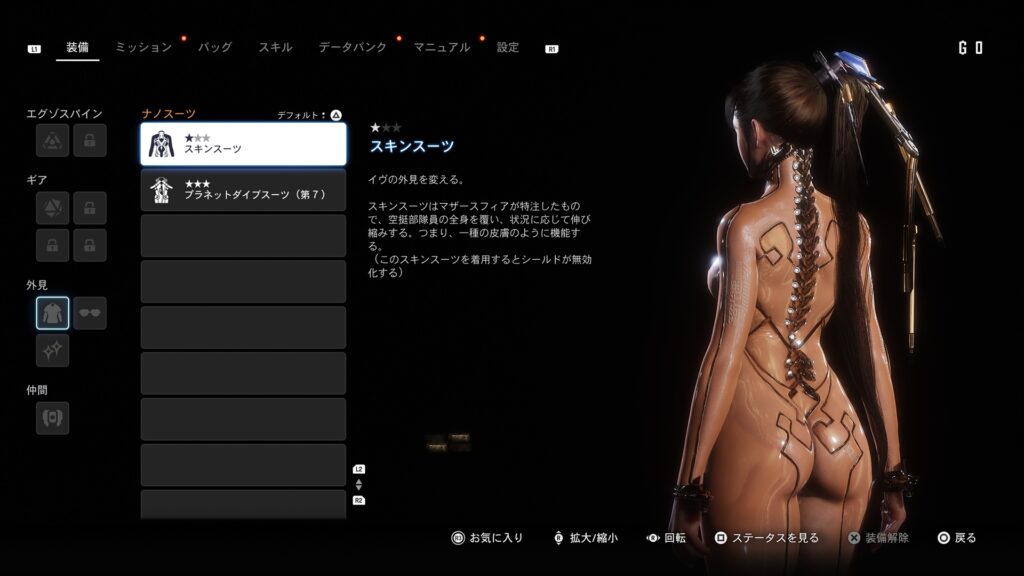Viewport: 1024px width, 576px height.
Task: Choose the プラネットダイブスーツ（第７） list row
Action: 244,190
